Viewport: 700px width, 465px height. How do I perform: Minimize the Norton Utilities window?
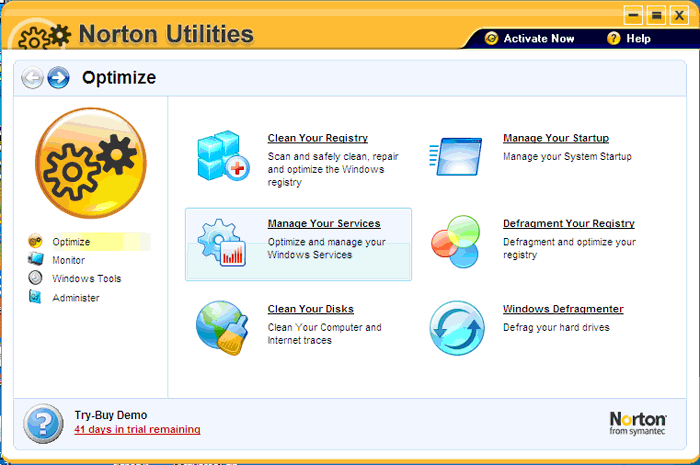point(633,16)
